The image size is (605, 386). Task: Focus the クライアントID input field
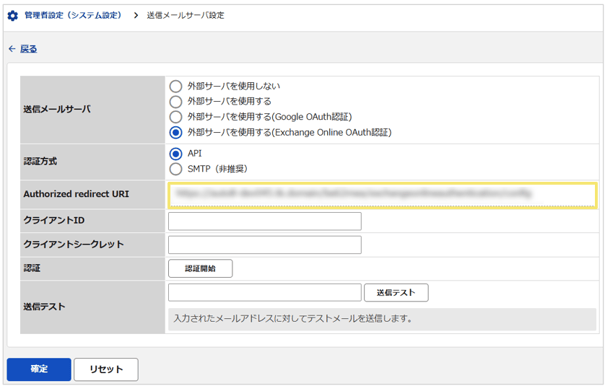coord(265,221)
